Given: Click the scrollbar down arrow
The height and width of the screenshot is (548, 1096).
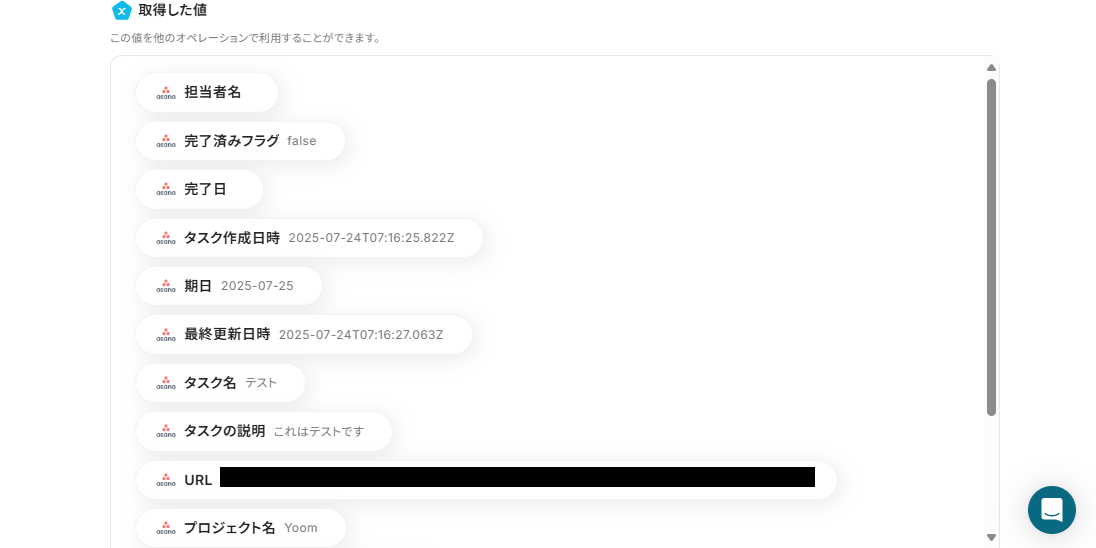Looking at the screenshot, I should click(x=991, y=537).
